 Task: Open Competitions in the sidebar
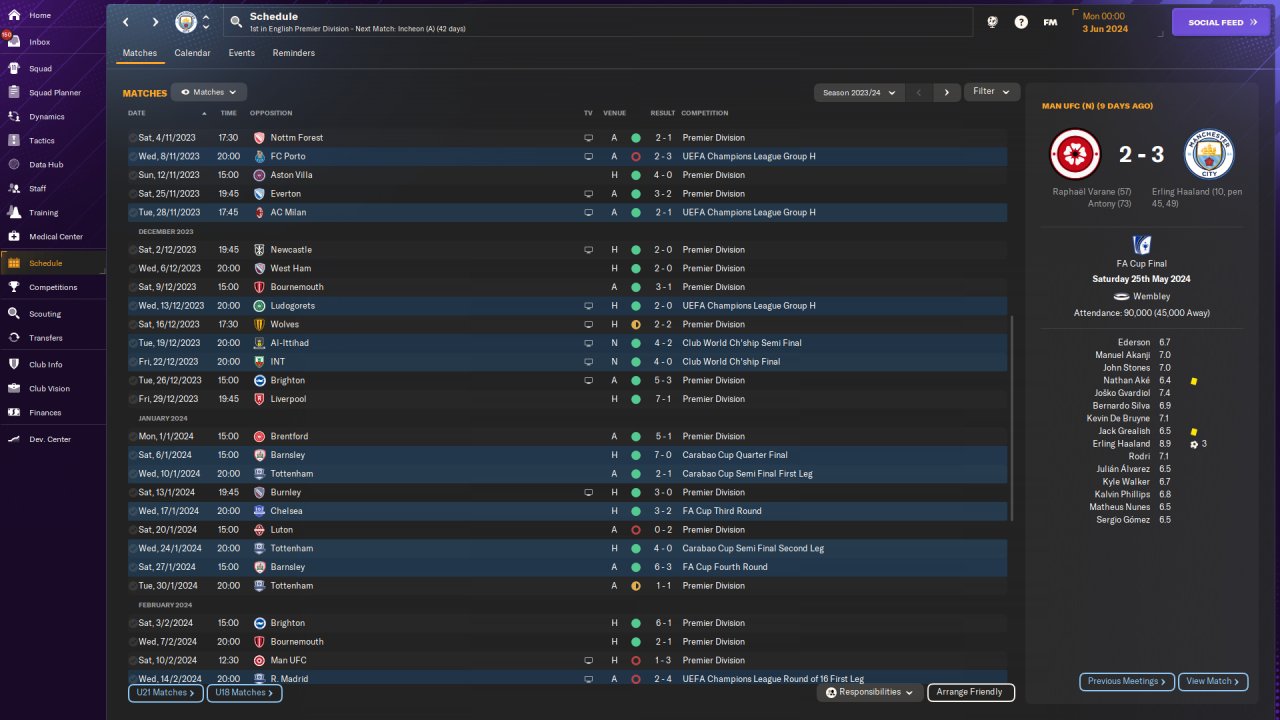52,287
